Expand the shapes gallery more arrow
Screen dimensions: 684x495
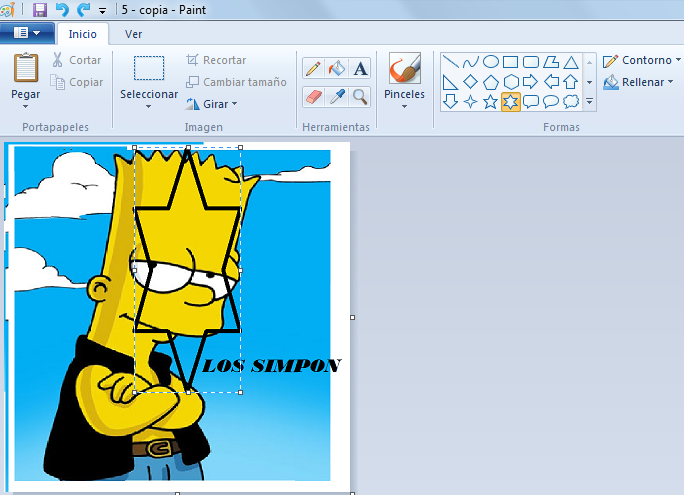click(590, 101)
